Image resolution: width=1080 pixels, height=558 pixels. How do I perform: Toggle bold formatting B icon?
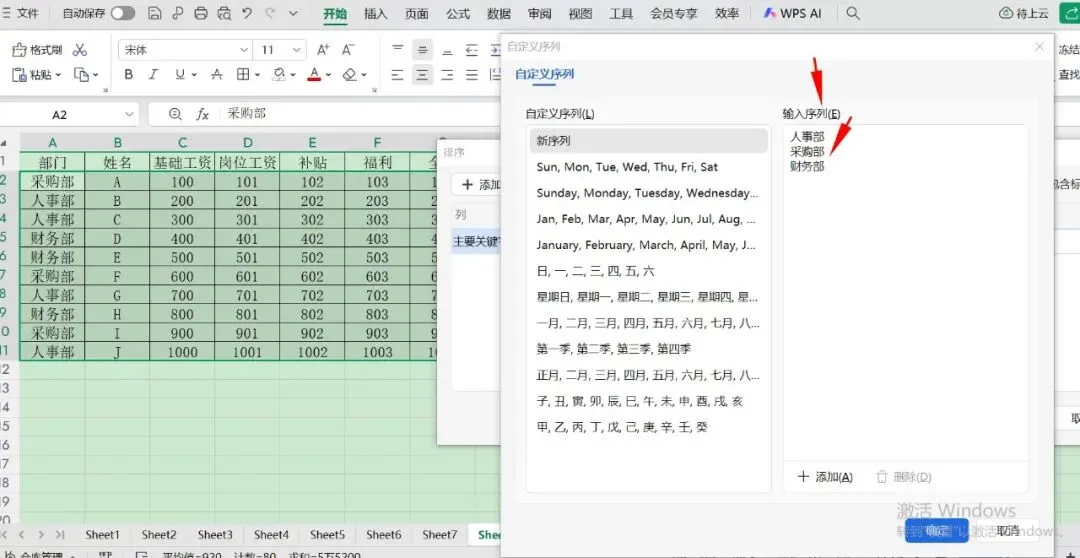pos(128,74)
